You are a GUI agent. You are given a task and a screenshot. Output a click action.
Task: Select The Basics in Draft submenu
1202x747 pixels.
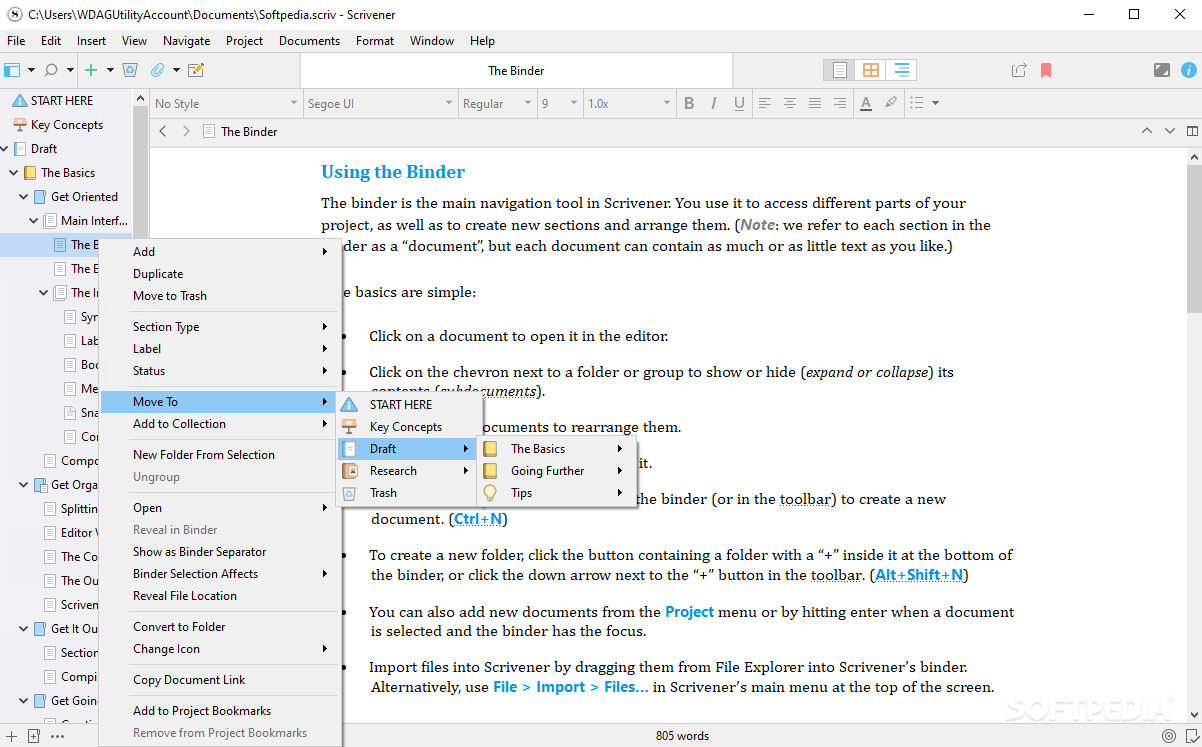click(556, 449)
